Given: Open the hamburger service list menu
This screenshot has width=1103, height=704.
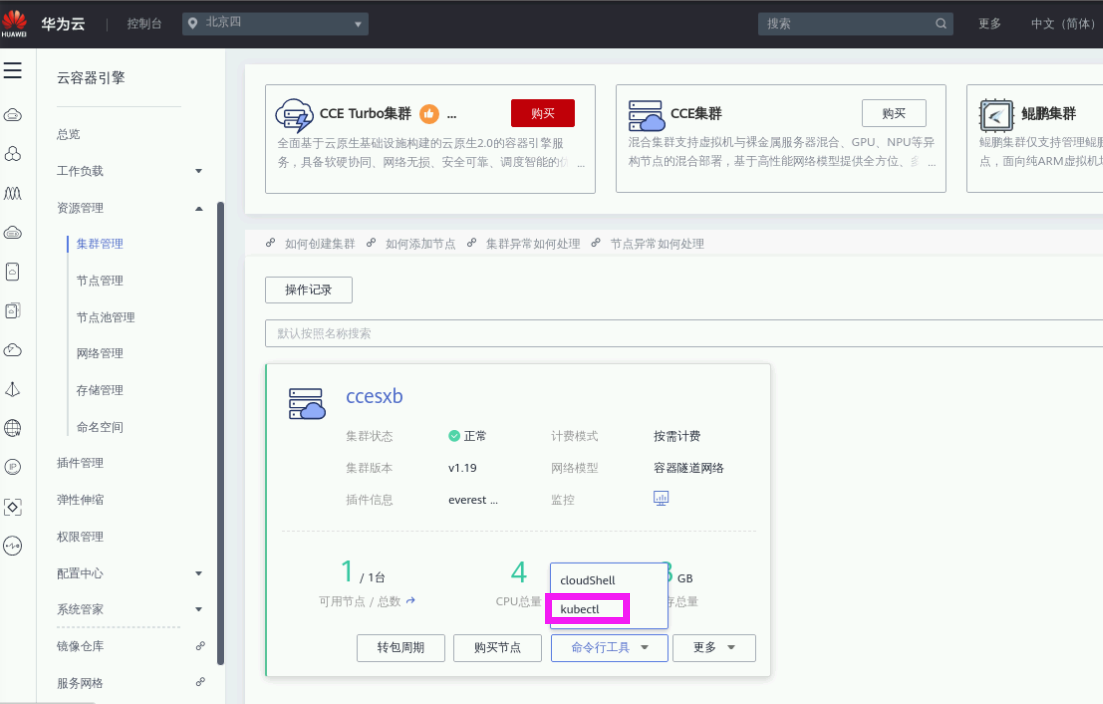Looking at the screenshot, I should tap(13, 70).
